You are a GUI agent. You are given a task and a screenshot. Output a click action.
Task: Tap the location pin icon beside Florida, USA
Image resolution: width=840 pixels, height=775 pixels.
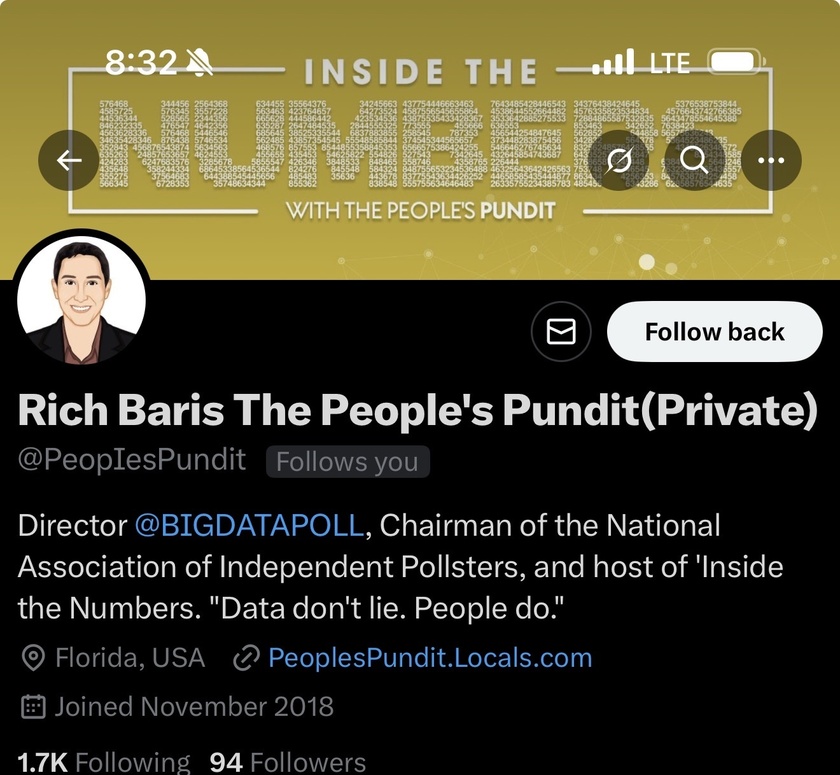click(x=34, y=658)
